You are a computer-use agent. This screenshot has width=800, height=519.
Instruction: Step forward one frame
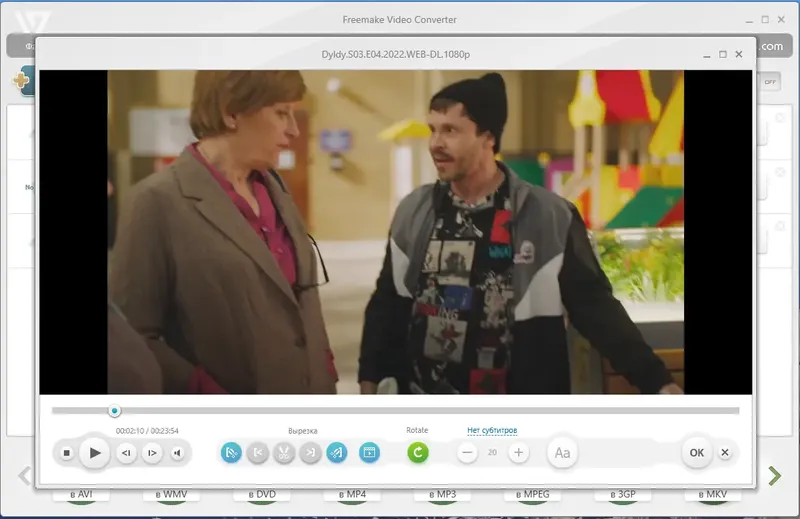coord(152,453)
